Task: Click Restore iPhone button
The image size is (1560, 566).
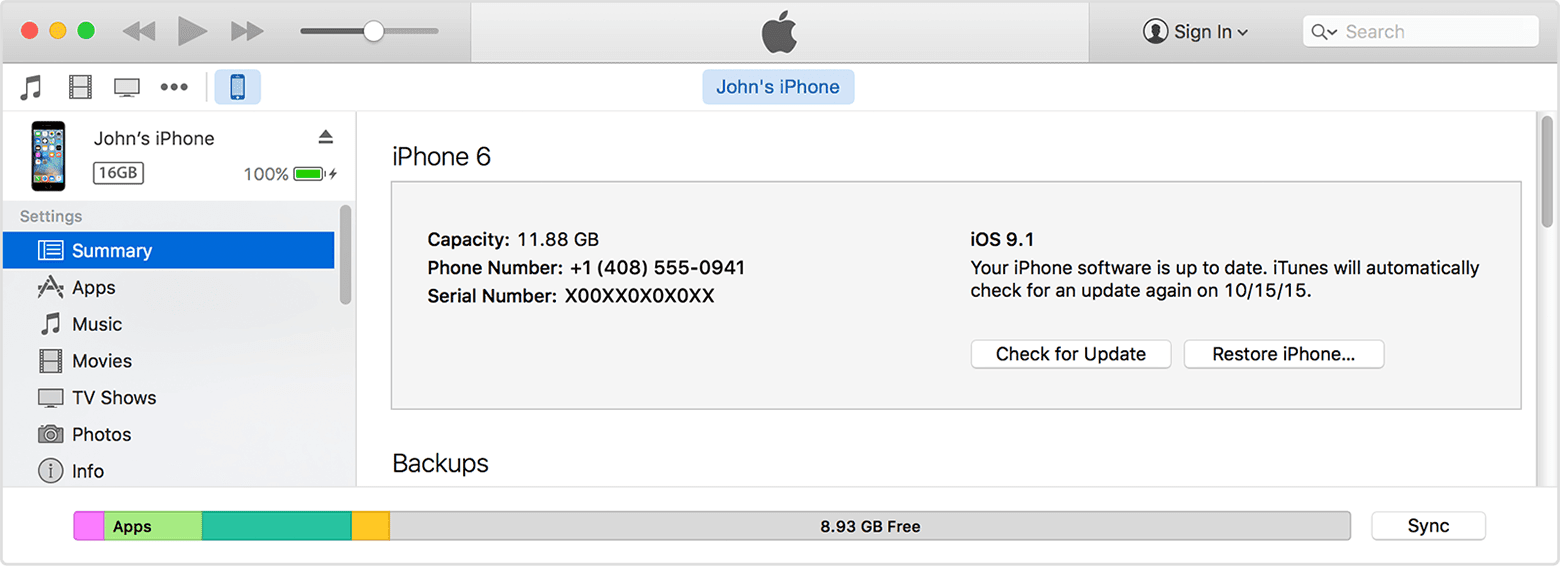Action: [1284, 354]
